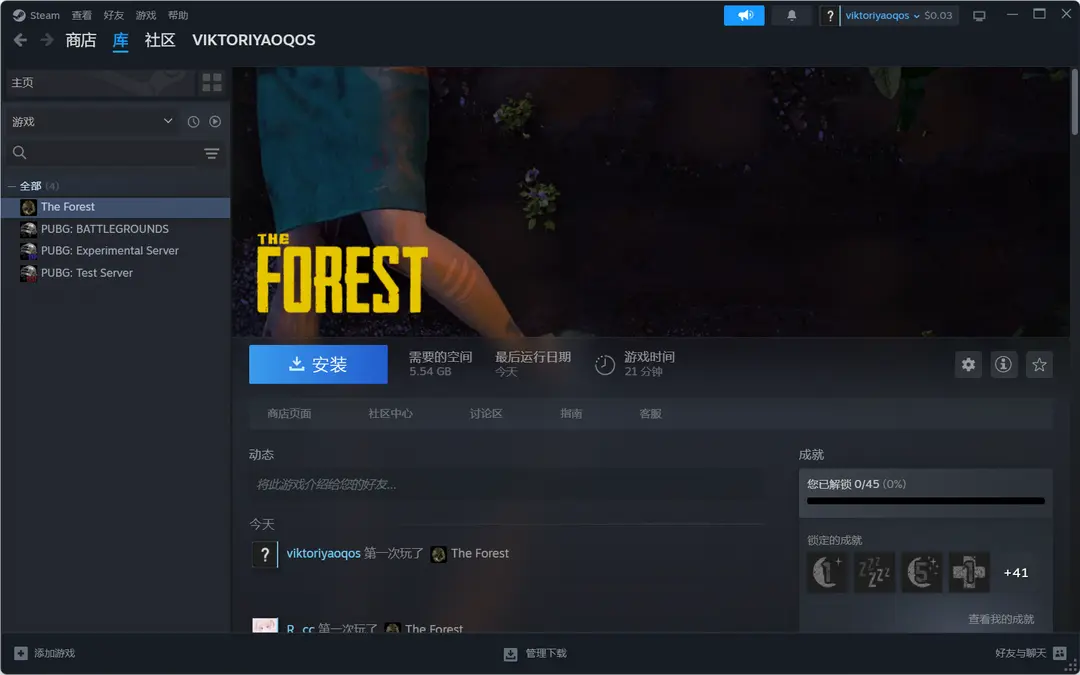Click the activity post input field
This screenshot has width=1080, height=675.
(x=506, y=485)
